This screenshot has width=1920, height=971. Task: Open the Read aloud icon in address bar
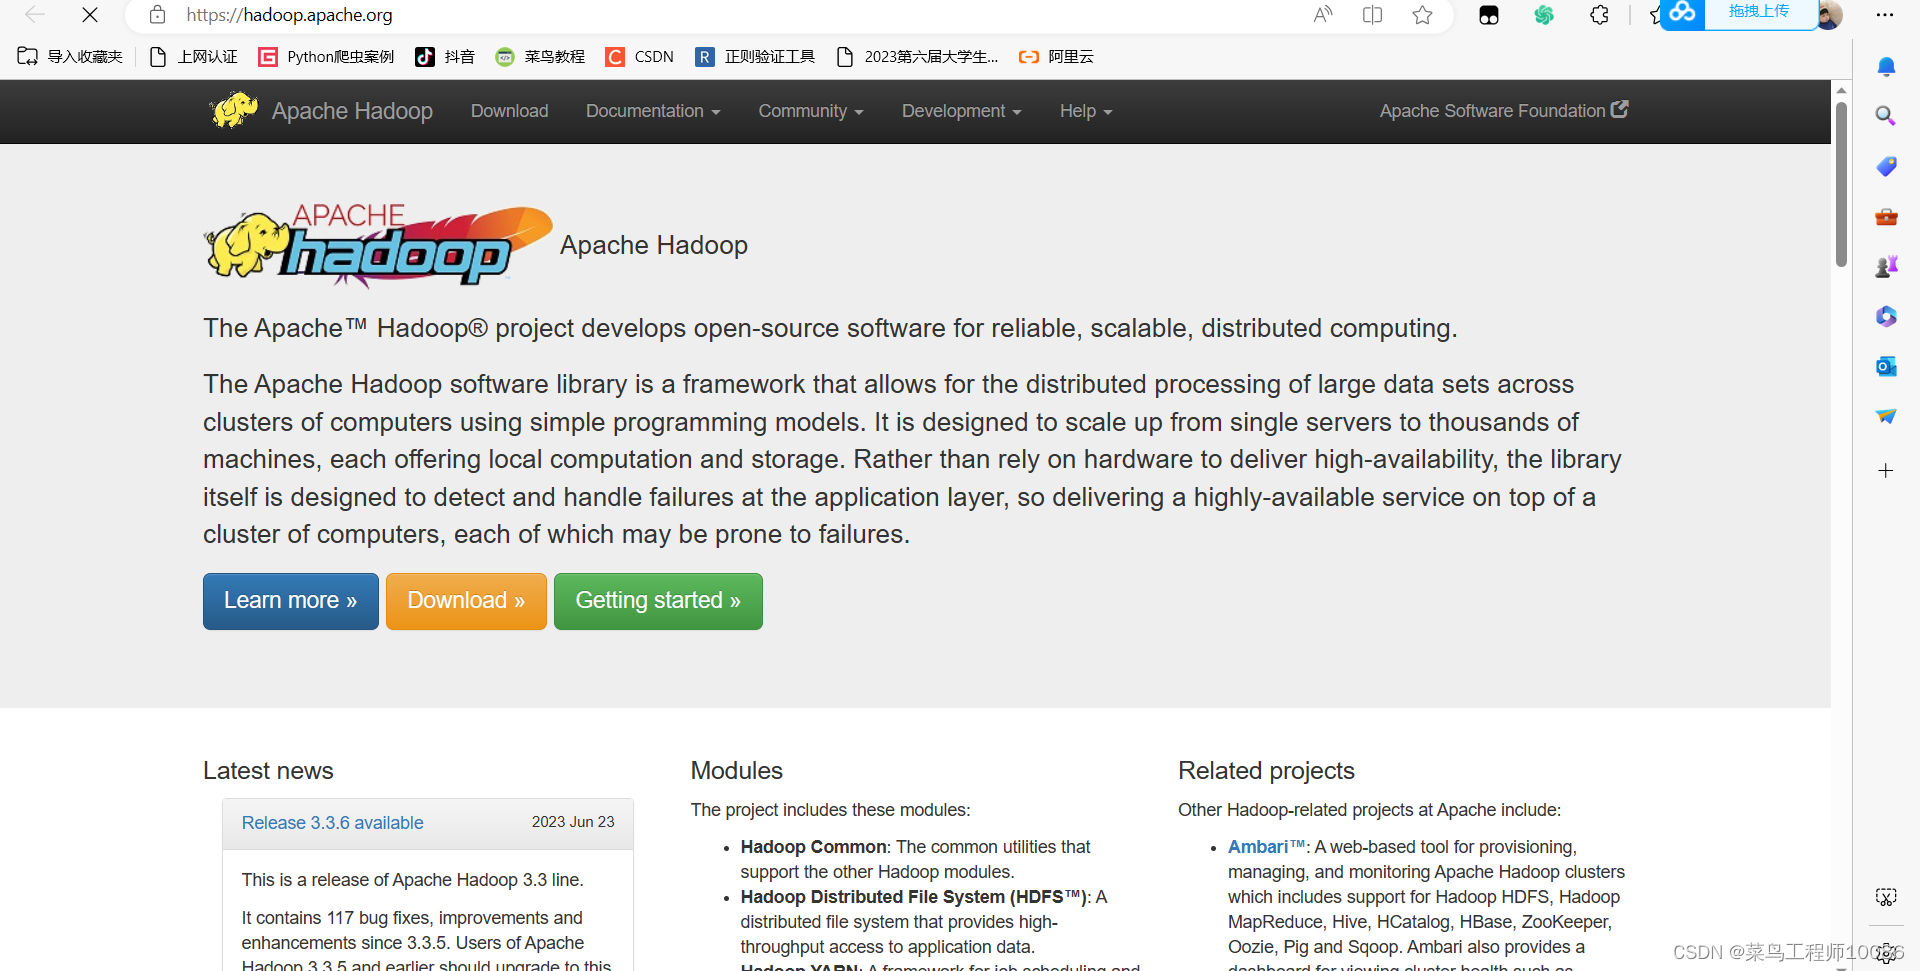click(x=1323, y=15)
